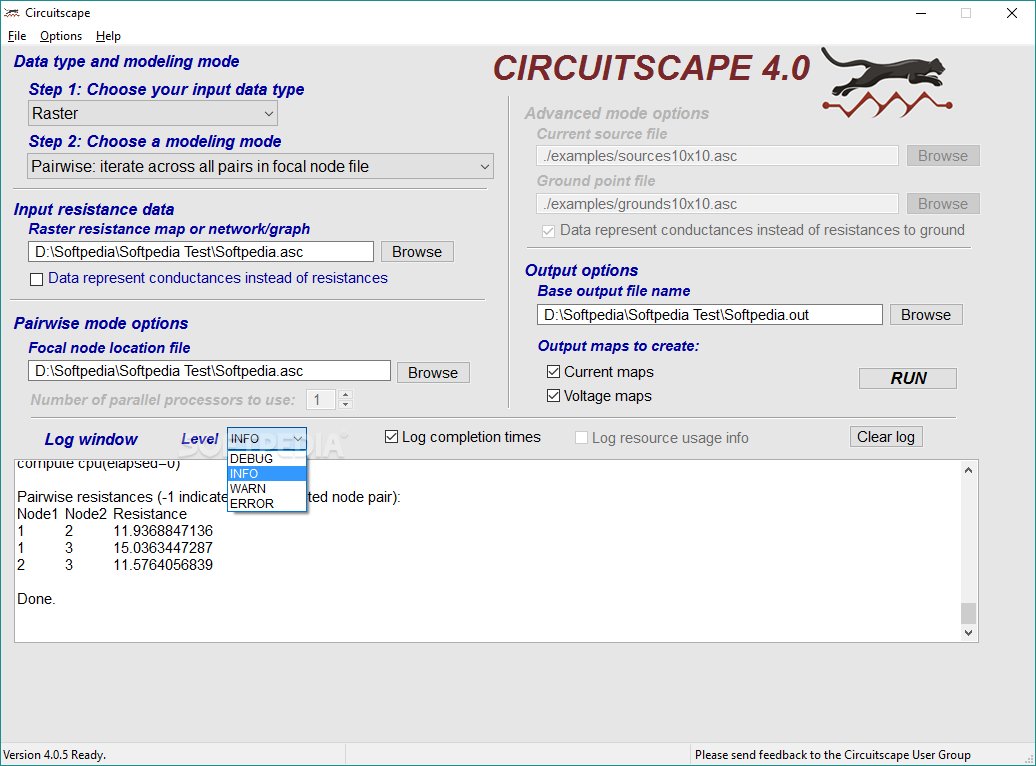This screenshot has height=766, width=1036.
Task: Open the Help menu
Action: 108,36
